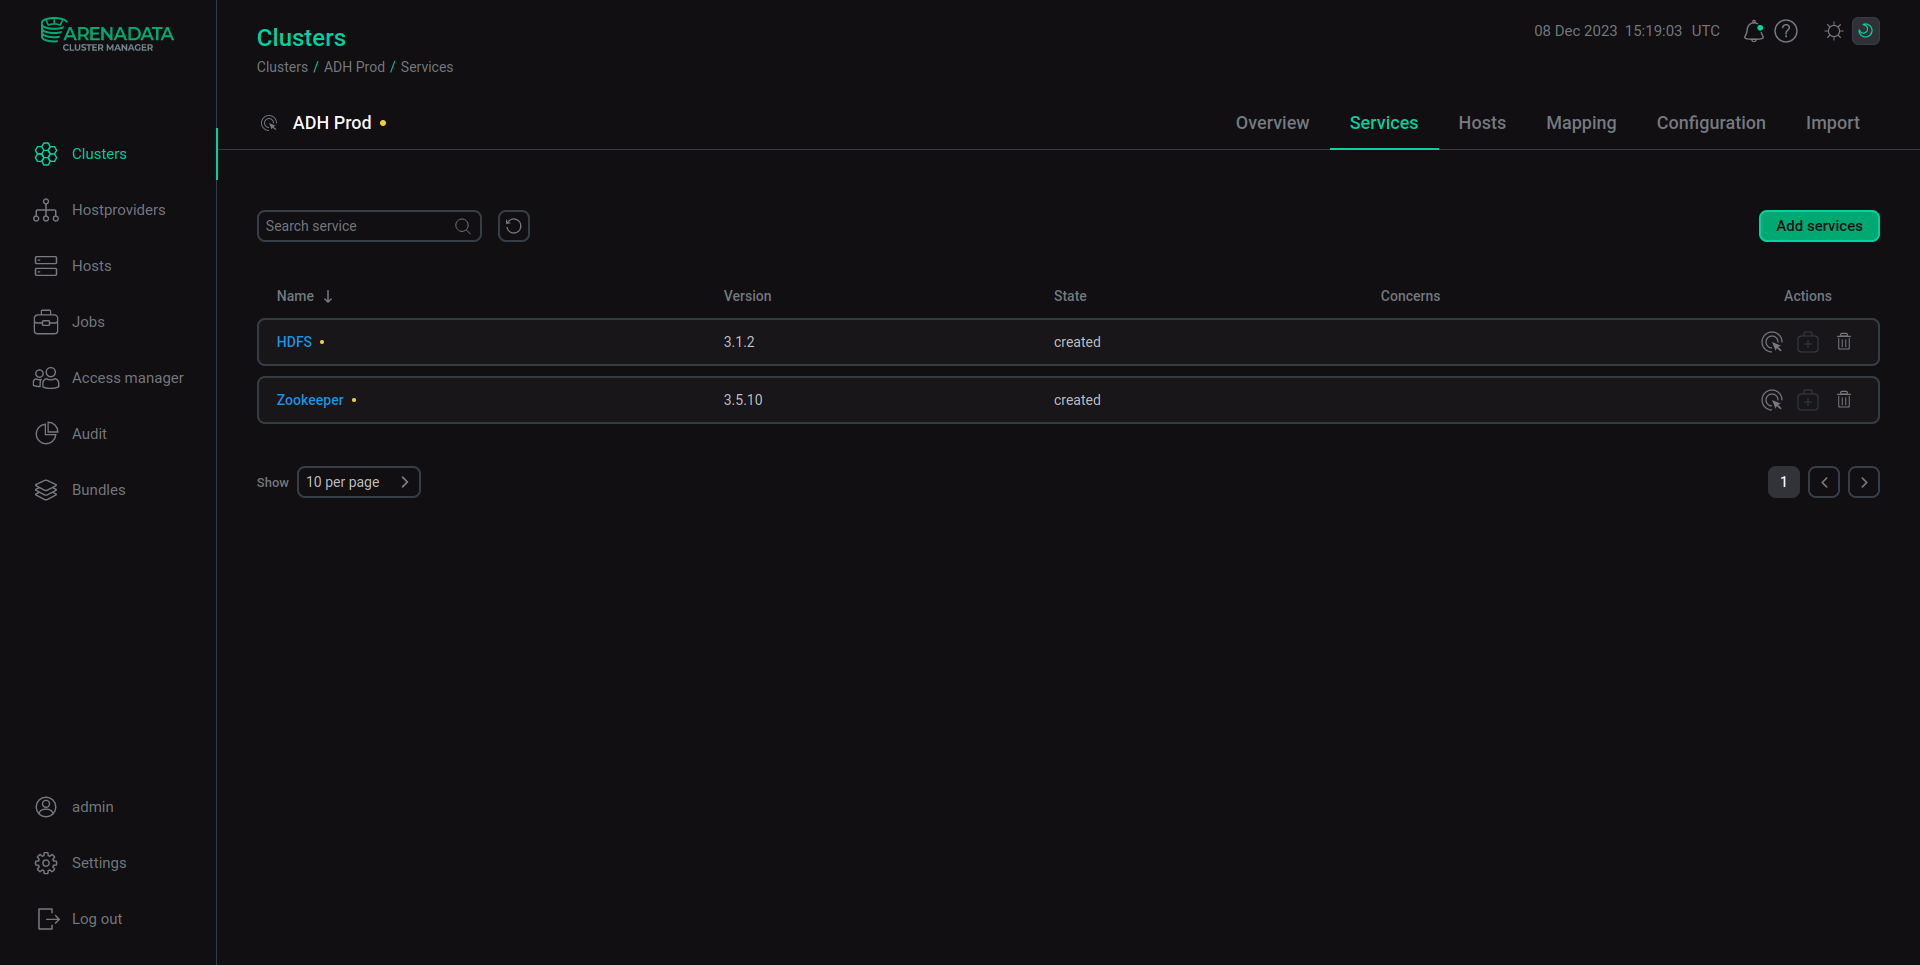Open the actions menu for Zookeeper
The width and height of the screenshot is (1920, 965).
(1772, 400)
